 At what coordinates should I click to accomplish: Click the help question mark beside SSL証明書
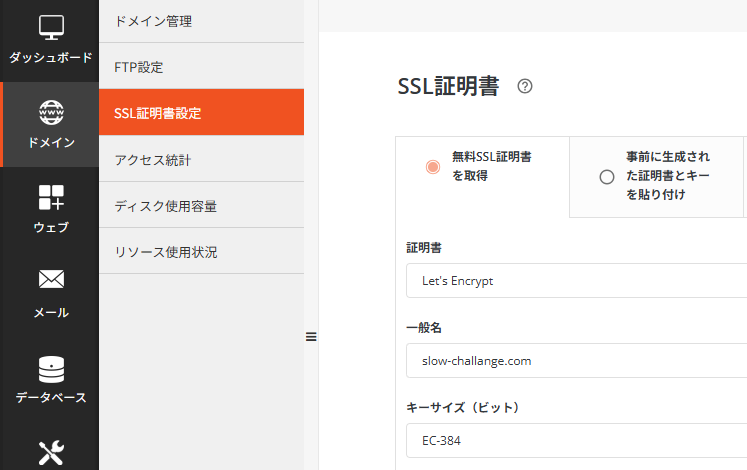click(x=525, y=87)
